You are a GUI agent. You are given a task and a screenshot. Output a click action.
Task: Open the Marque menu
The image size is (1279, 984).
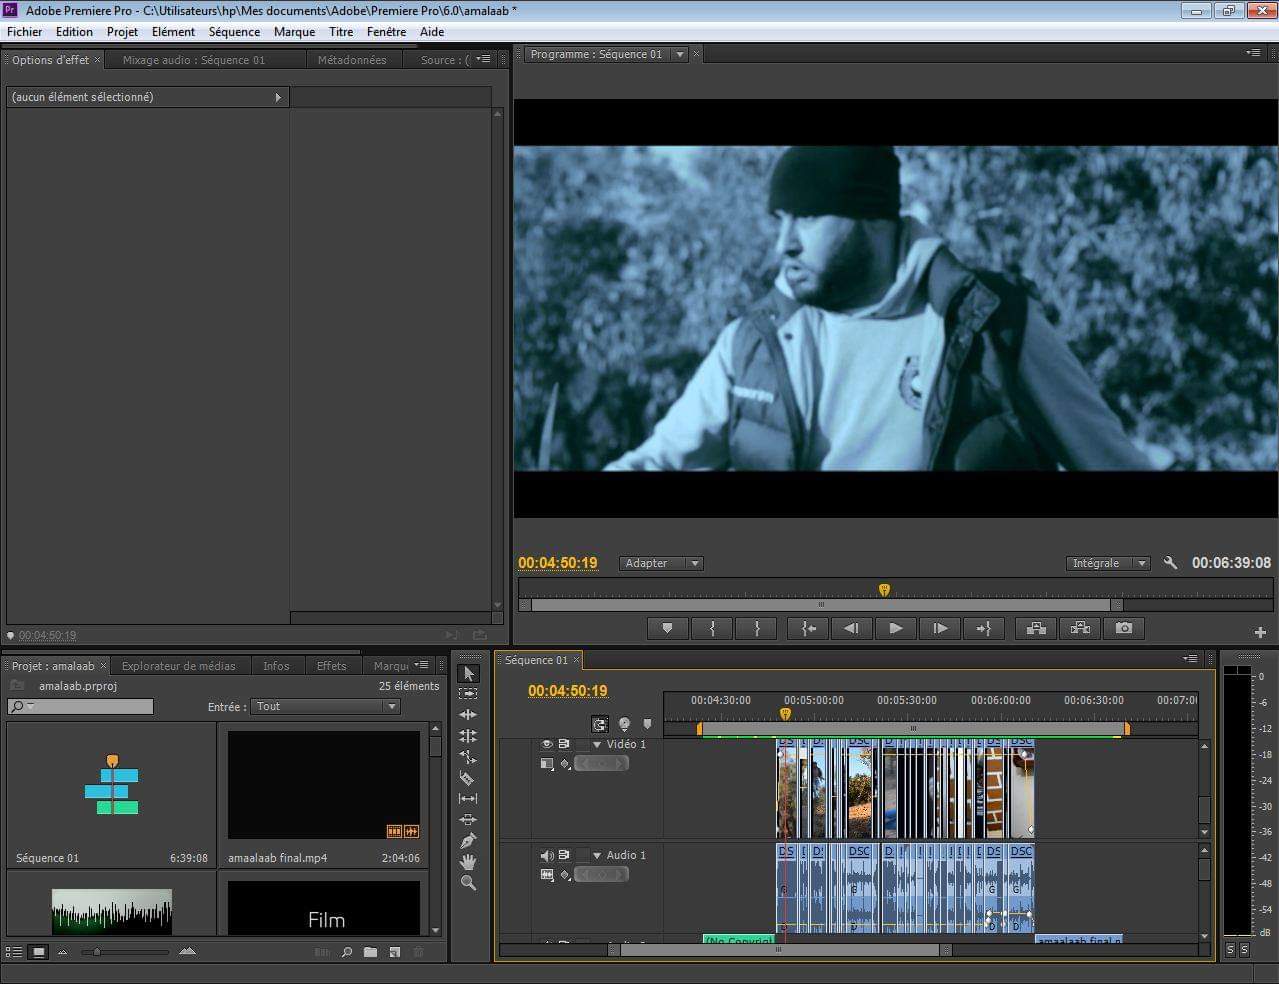(x=294, y=32)
